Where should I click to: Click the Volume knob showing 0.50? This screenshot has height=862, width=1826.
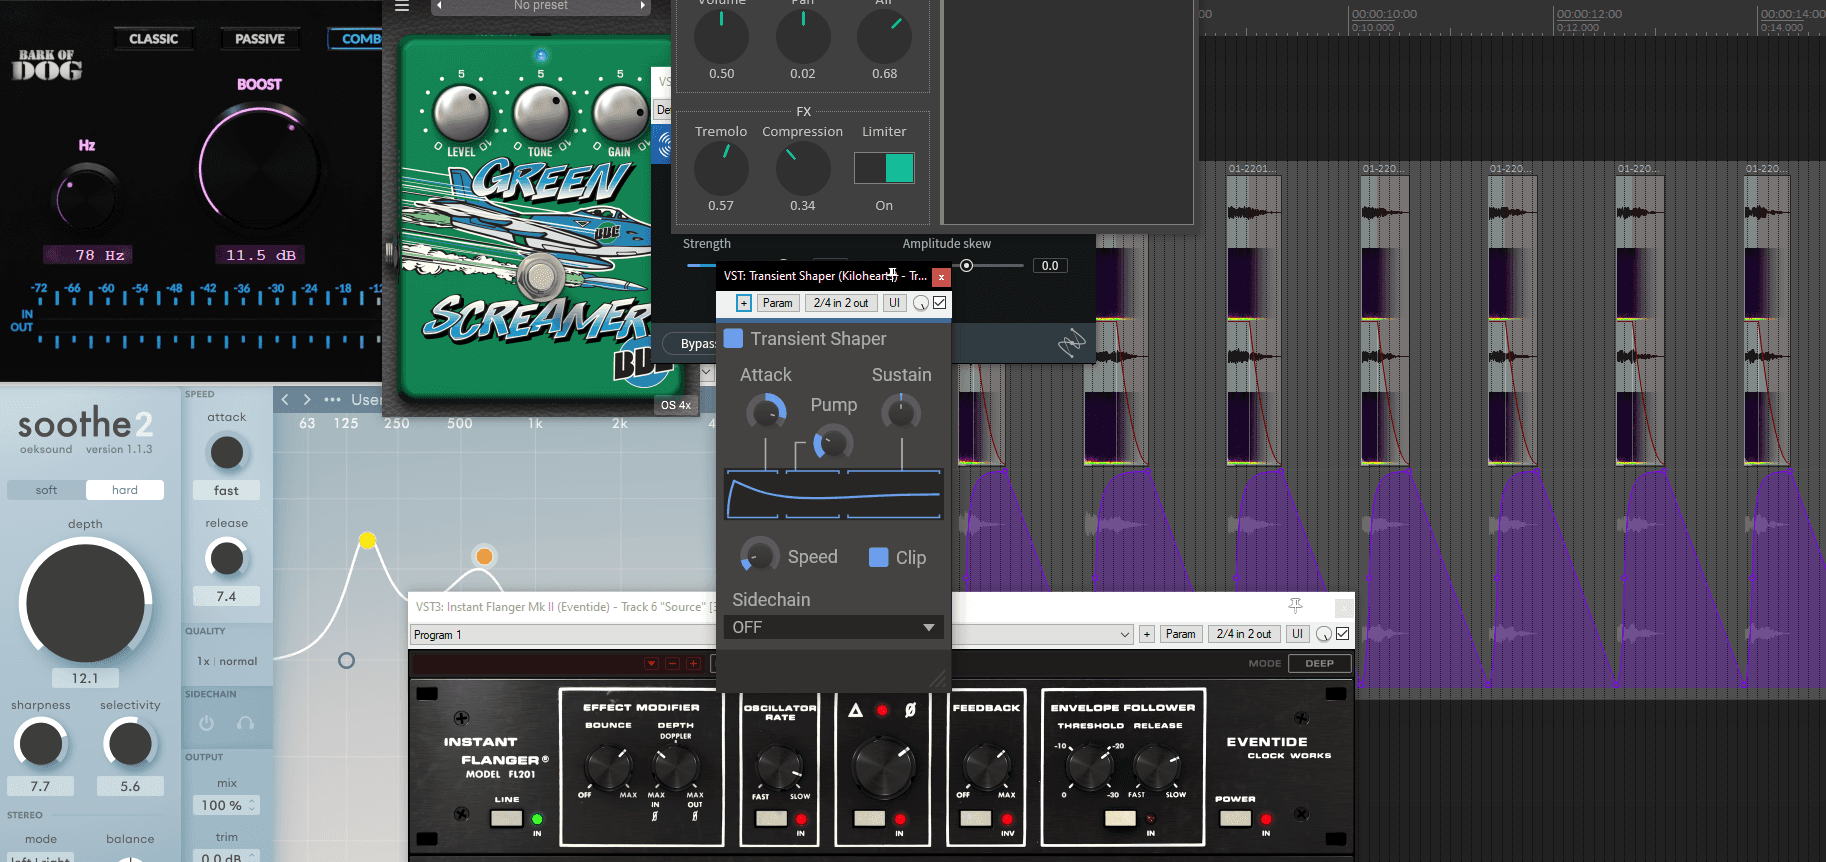721,34
